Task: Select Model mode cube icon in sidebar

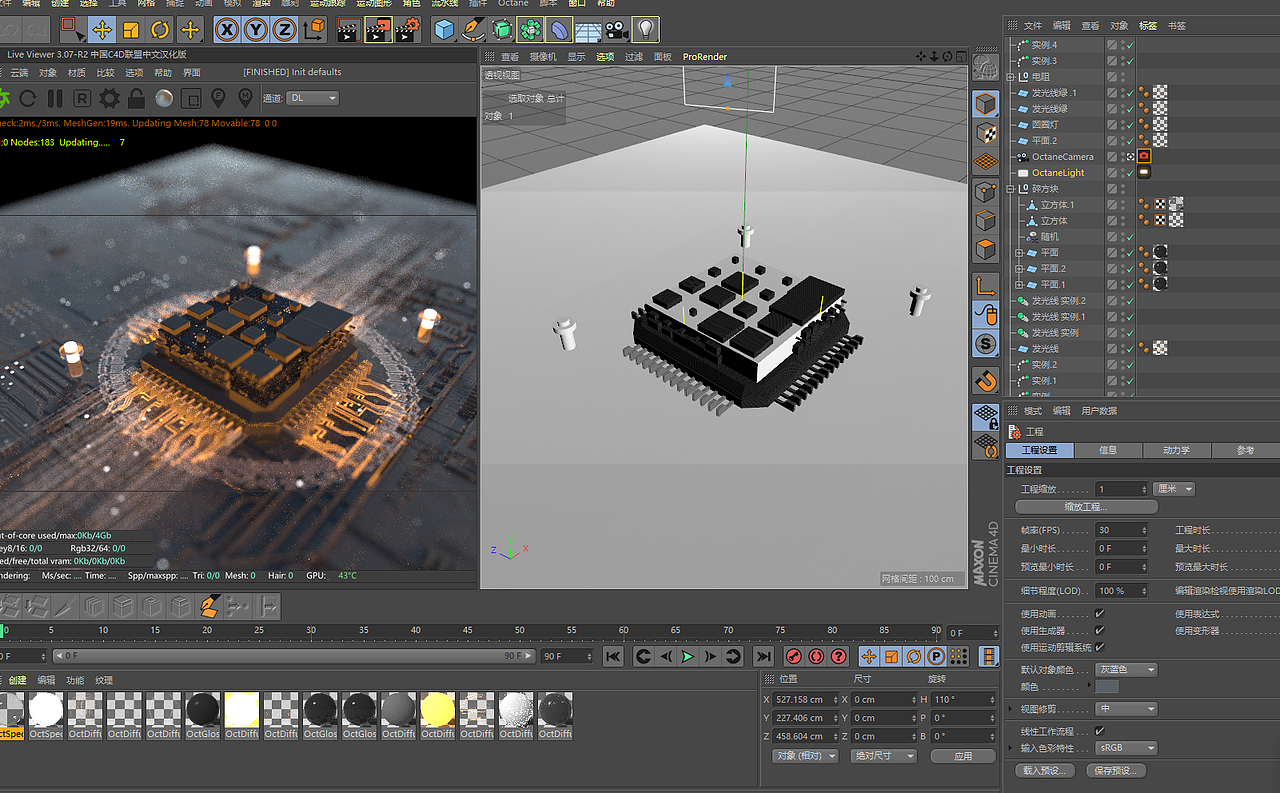Action: pos(986,104)
